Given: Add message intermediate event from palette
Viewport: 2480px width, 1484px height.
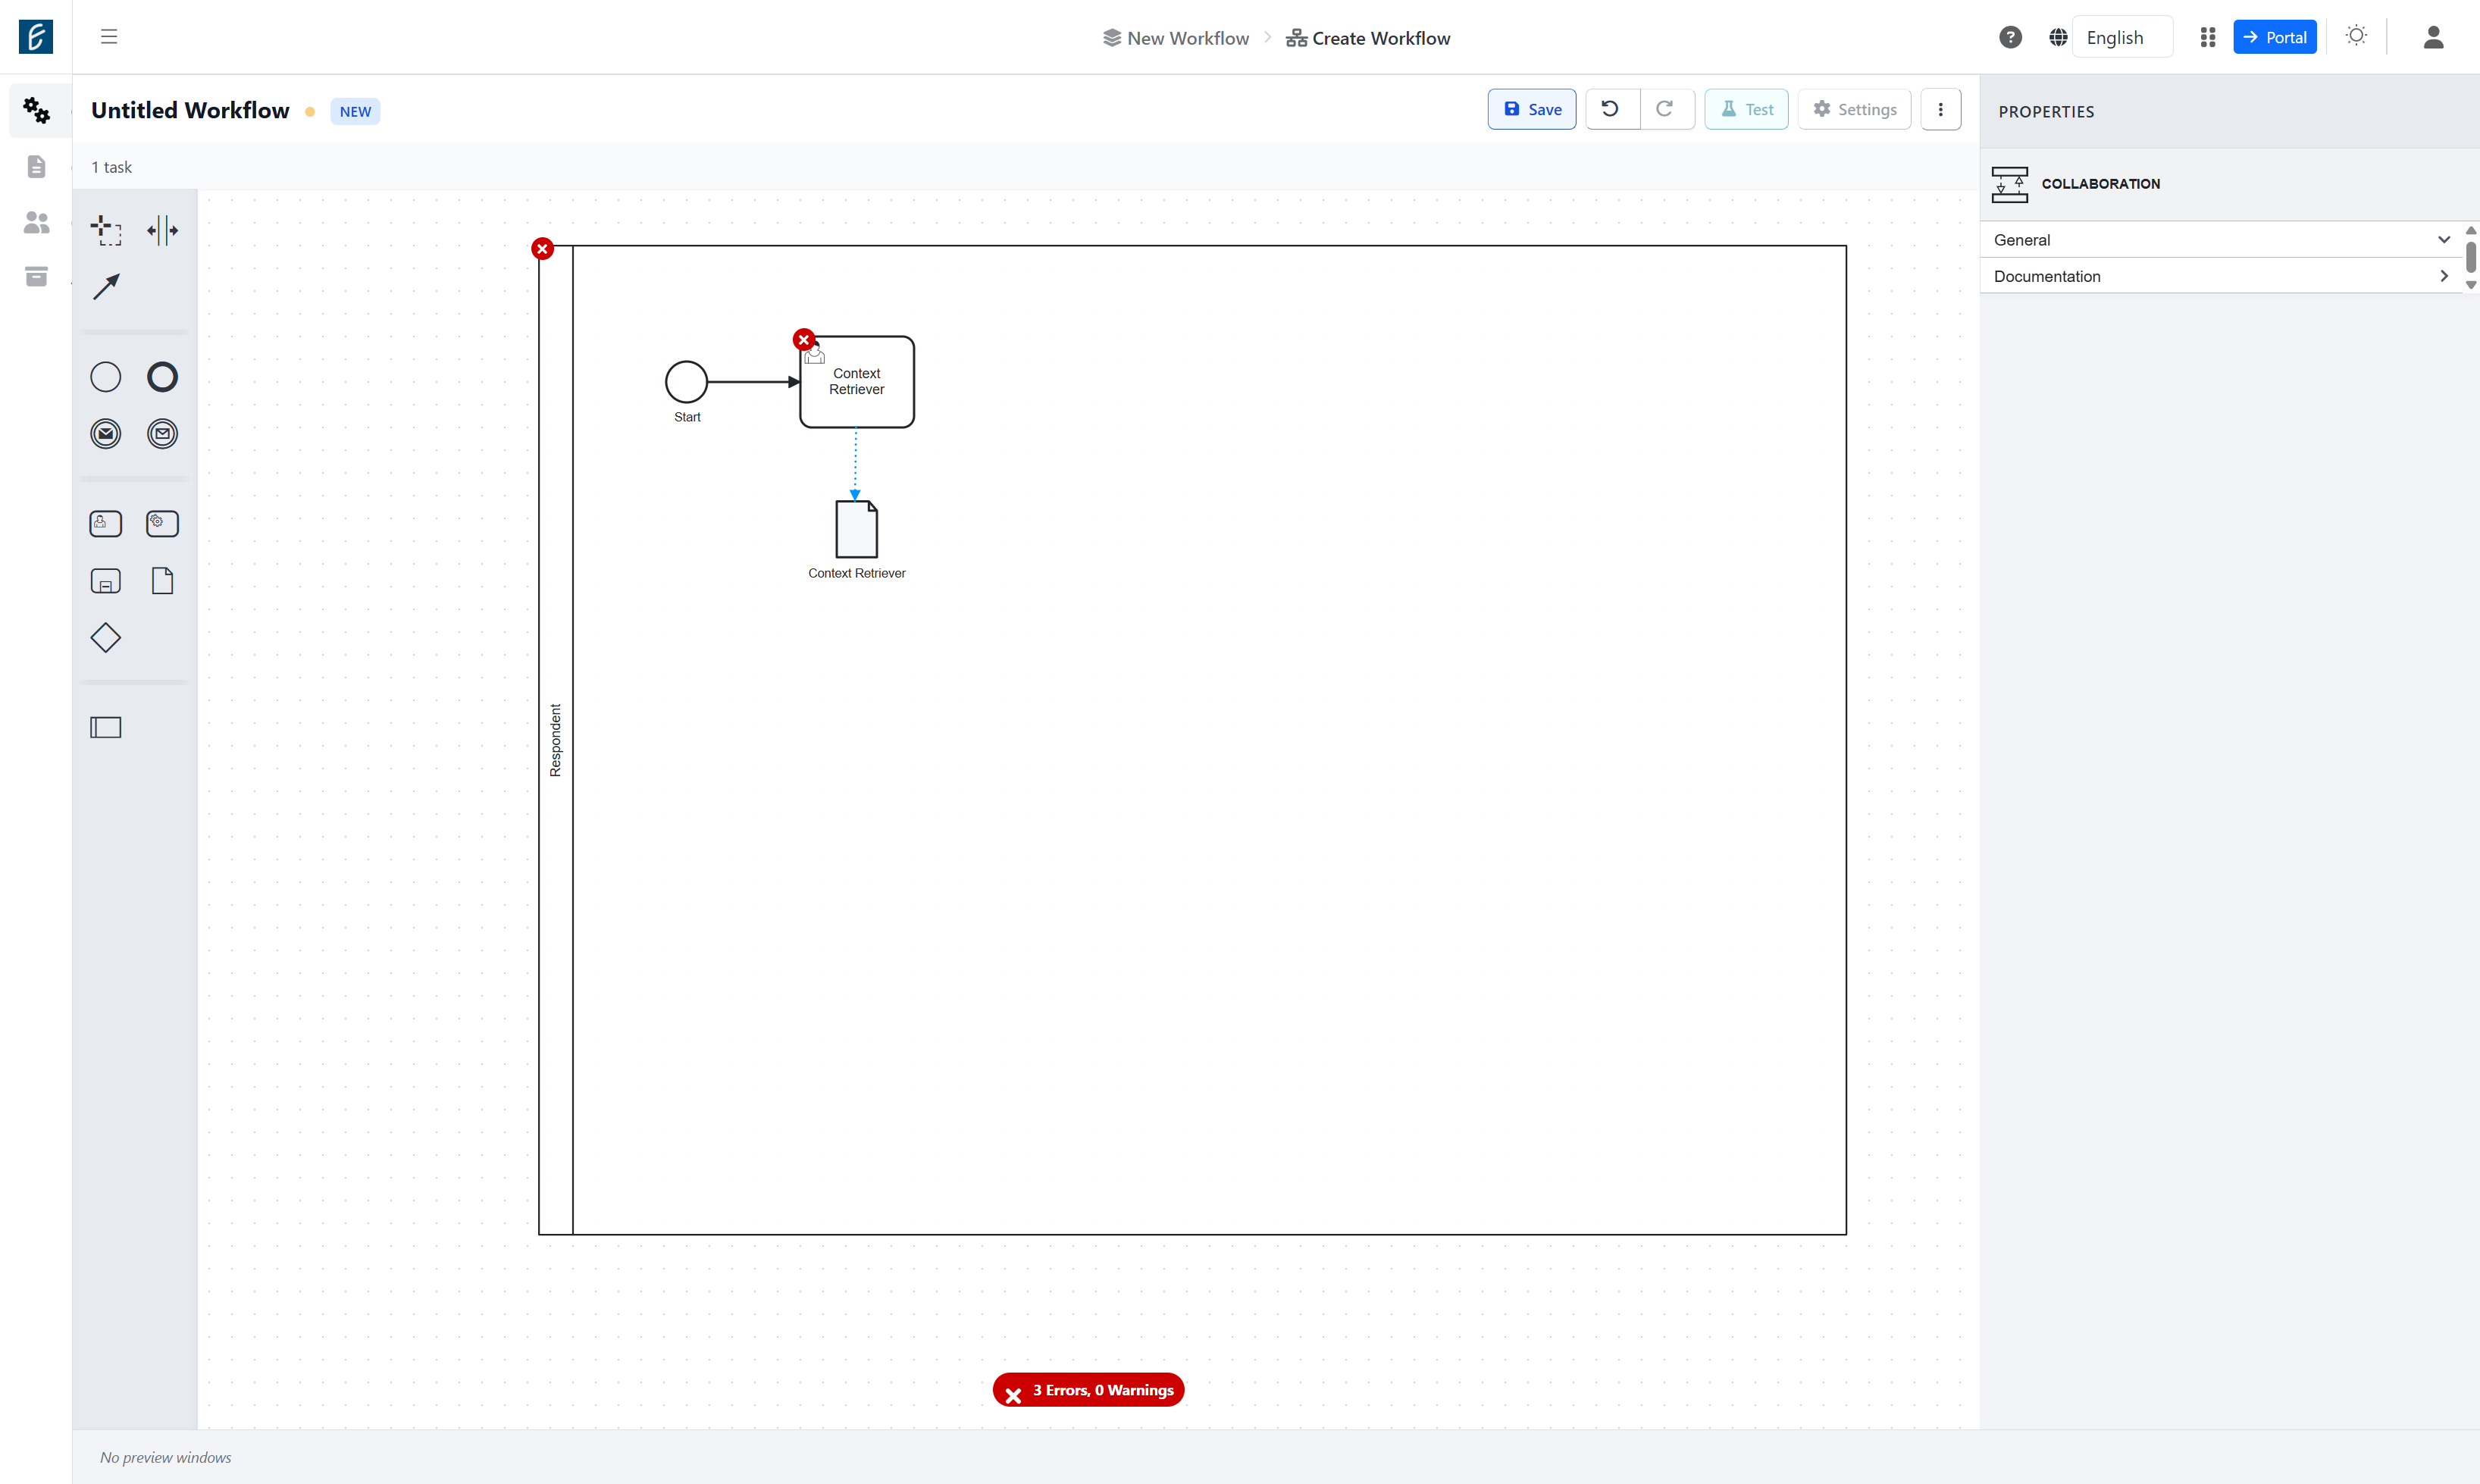Looking at the screenshot, I should pyautogui.click(x=162, y=434).
